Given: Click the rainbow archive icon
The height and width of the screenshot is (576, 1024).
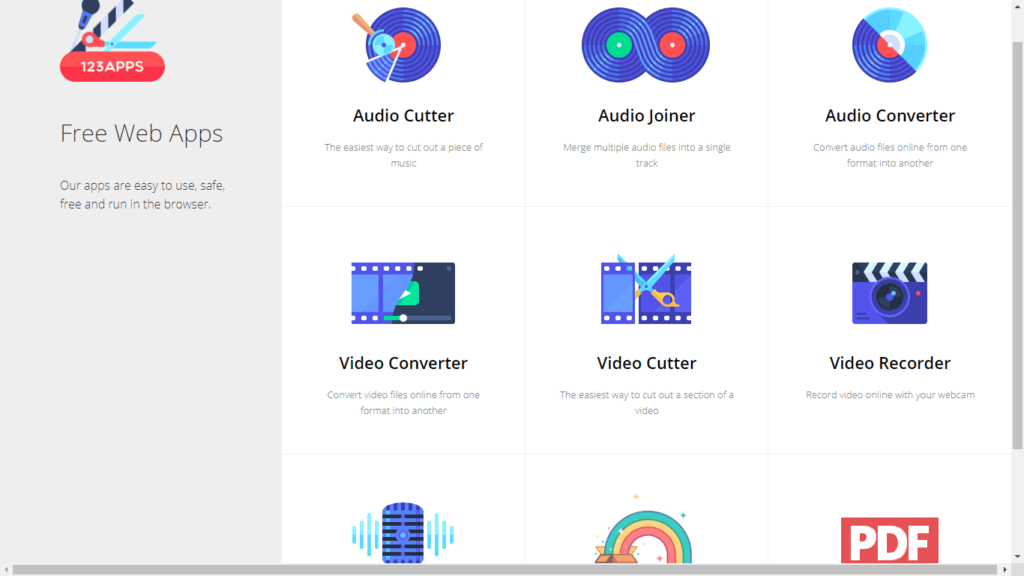Looking at the screenshot, I should [645, 529].
